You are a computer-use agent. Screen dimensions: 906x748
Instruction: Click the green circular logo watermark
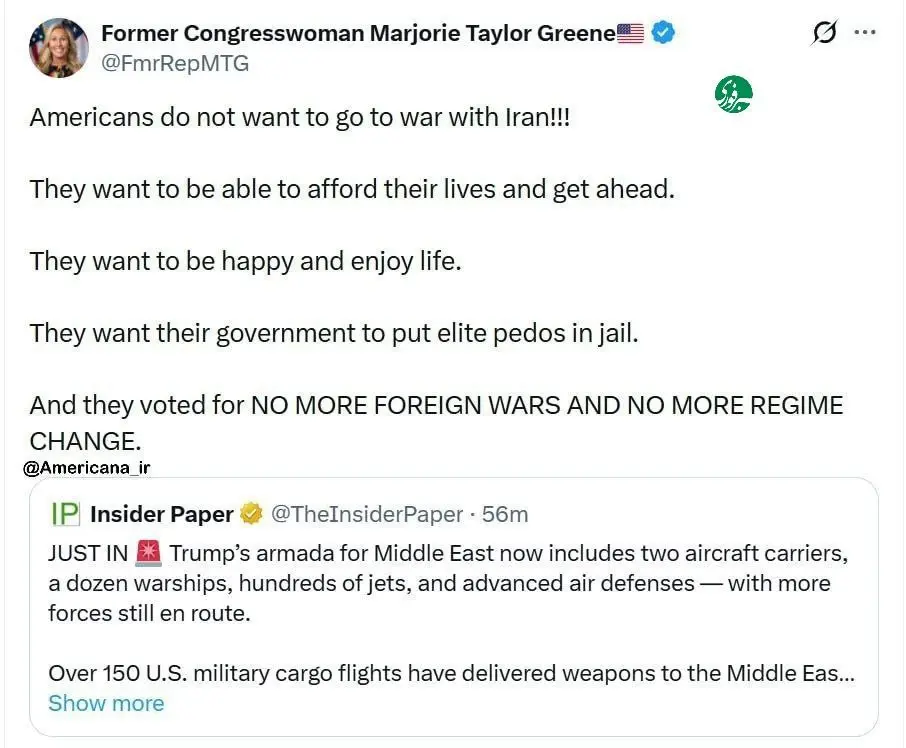point(733,94)
